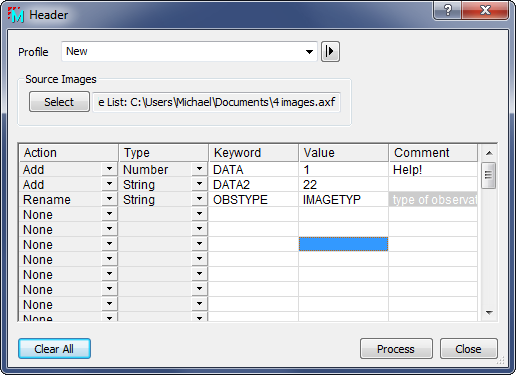This screenshot has height=375, width=516.
Task: Click the vertical scrollbar thumb
Action: (x=489, y=175)
